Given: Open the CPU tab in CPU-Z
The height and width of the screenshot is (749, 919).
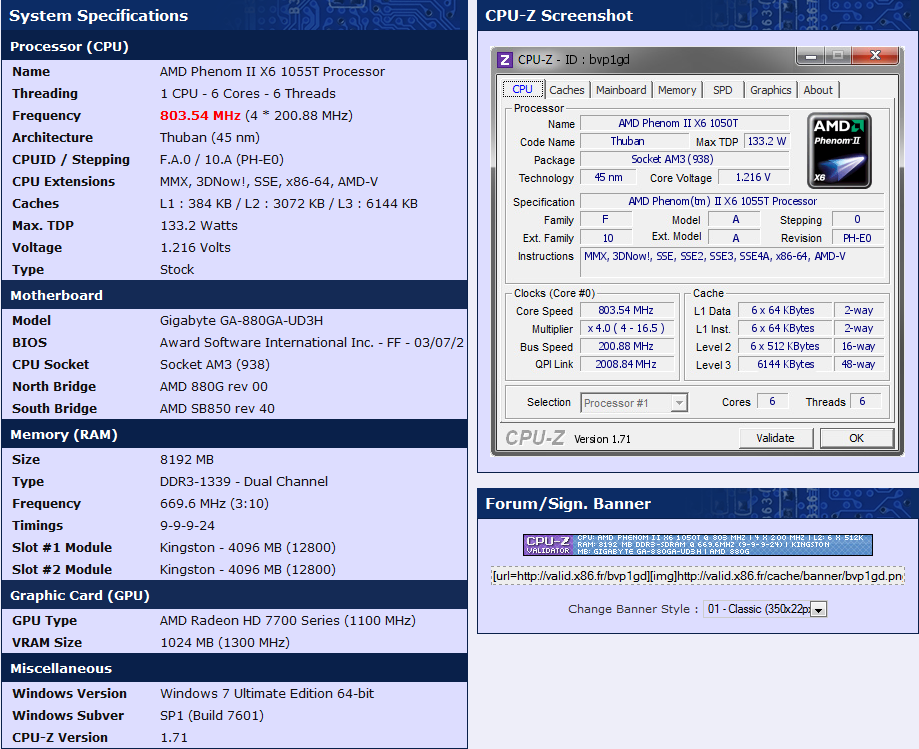Looking at the screenshot, I should (522, 89).
